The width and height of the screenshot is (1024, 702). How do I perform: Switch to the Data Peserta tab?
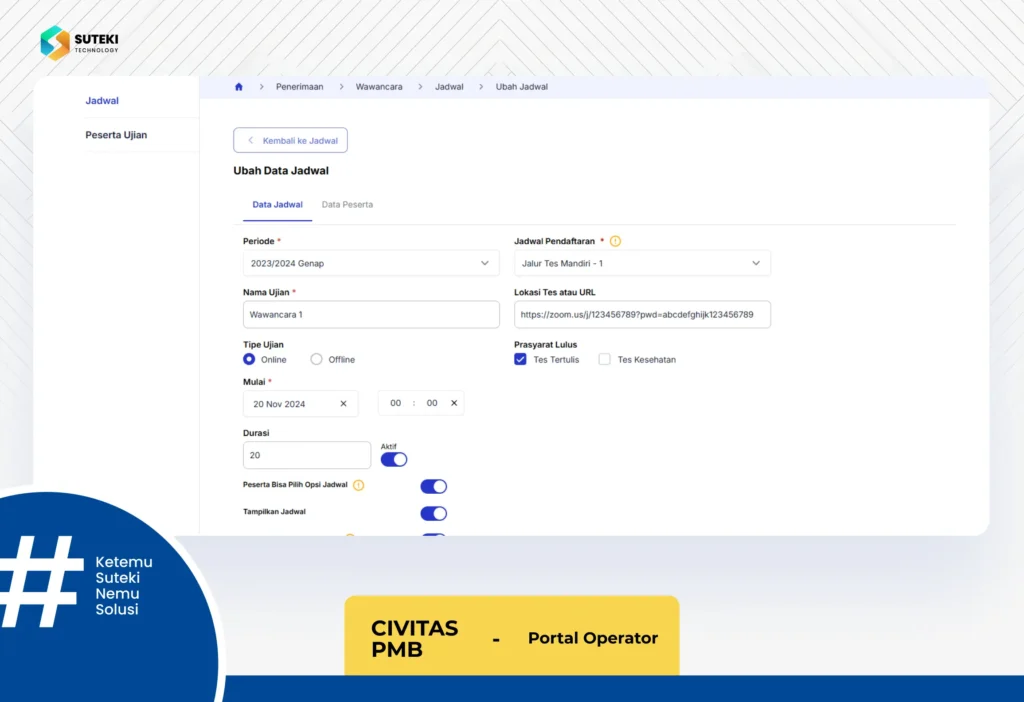coord(347,204)
